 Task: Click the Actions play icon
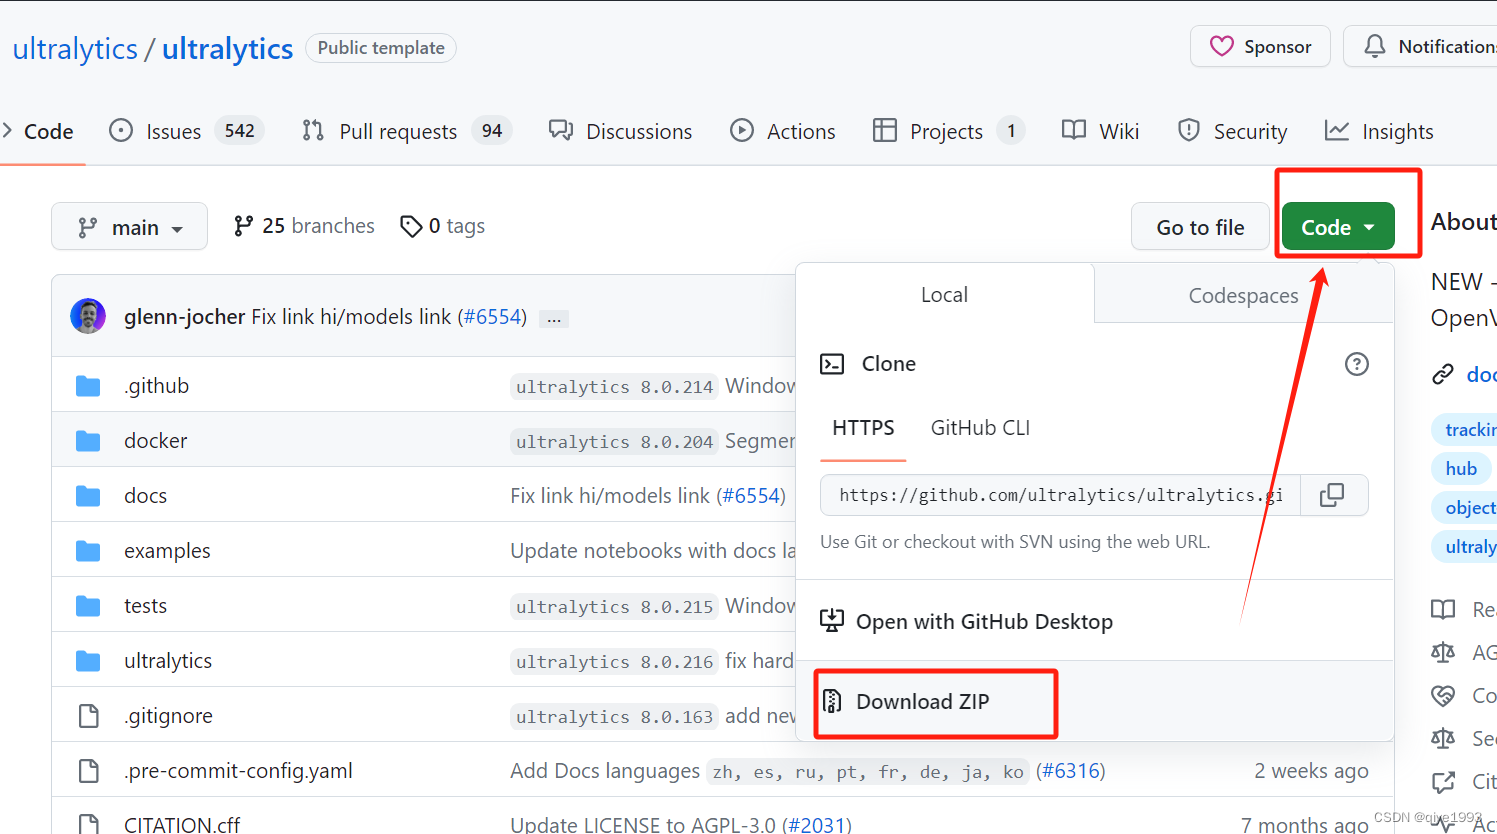pos(742,130)
